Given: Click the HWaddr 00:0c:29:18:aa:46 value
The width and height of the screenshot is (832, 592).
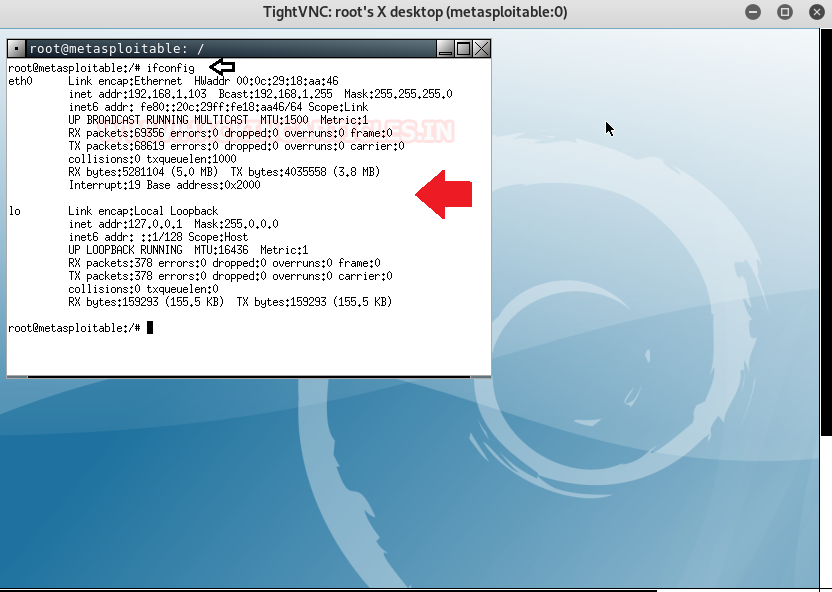Looking at the screenshot, I should (266, 81).
